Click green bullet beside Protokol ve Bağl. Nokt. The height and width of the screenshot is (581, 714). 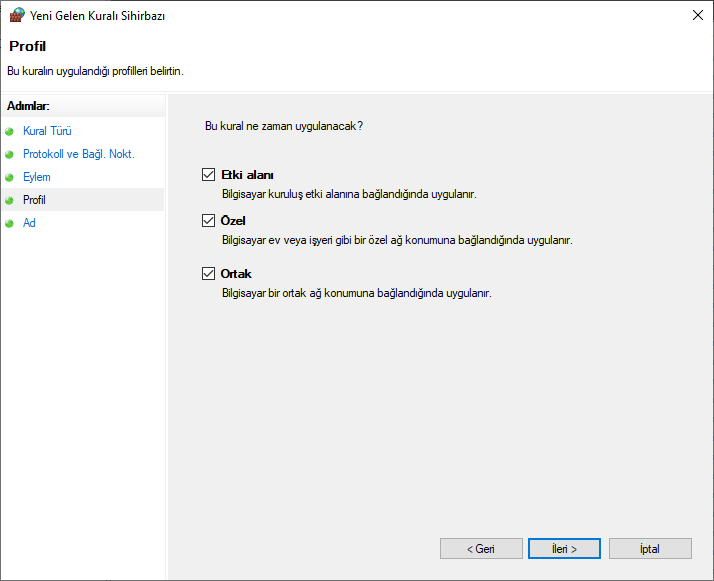[x=10, y=154]
